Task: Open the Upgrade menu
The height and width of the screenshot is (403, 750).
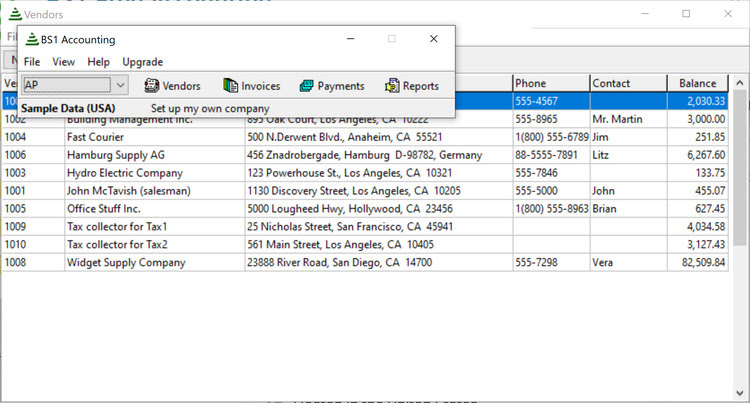Action: coord(143,62)
